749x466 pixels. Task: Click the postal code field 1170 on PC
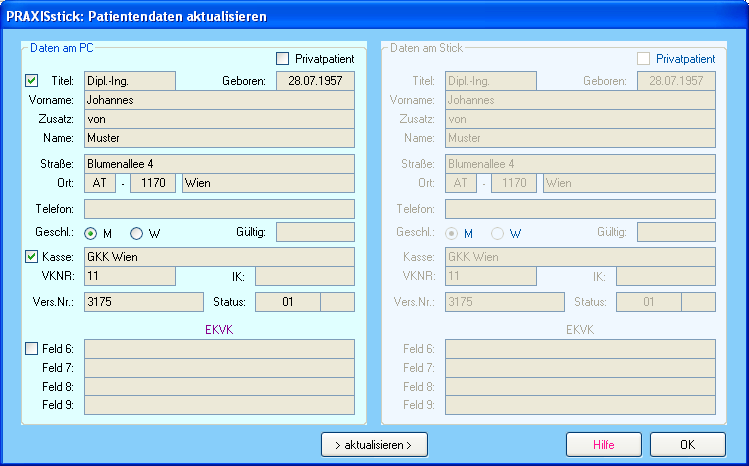(x=153, y=183)
